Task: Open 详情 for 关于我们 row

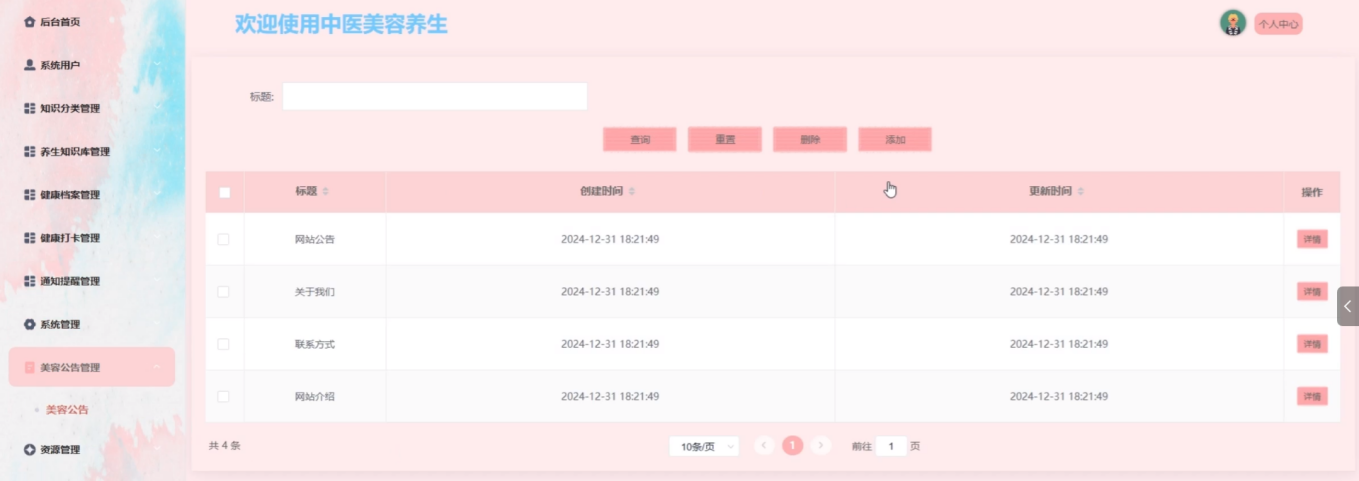Action: tap(1312, 292)
